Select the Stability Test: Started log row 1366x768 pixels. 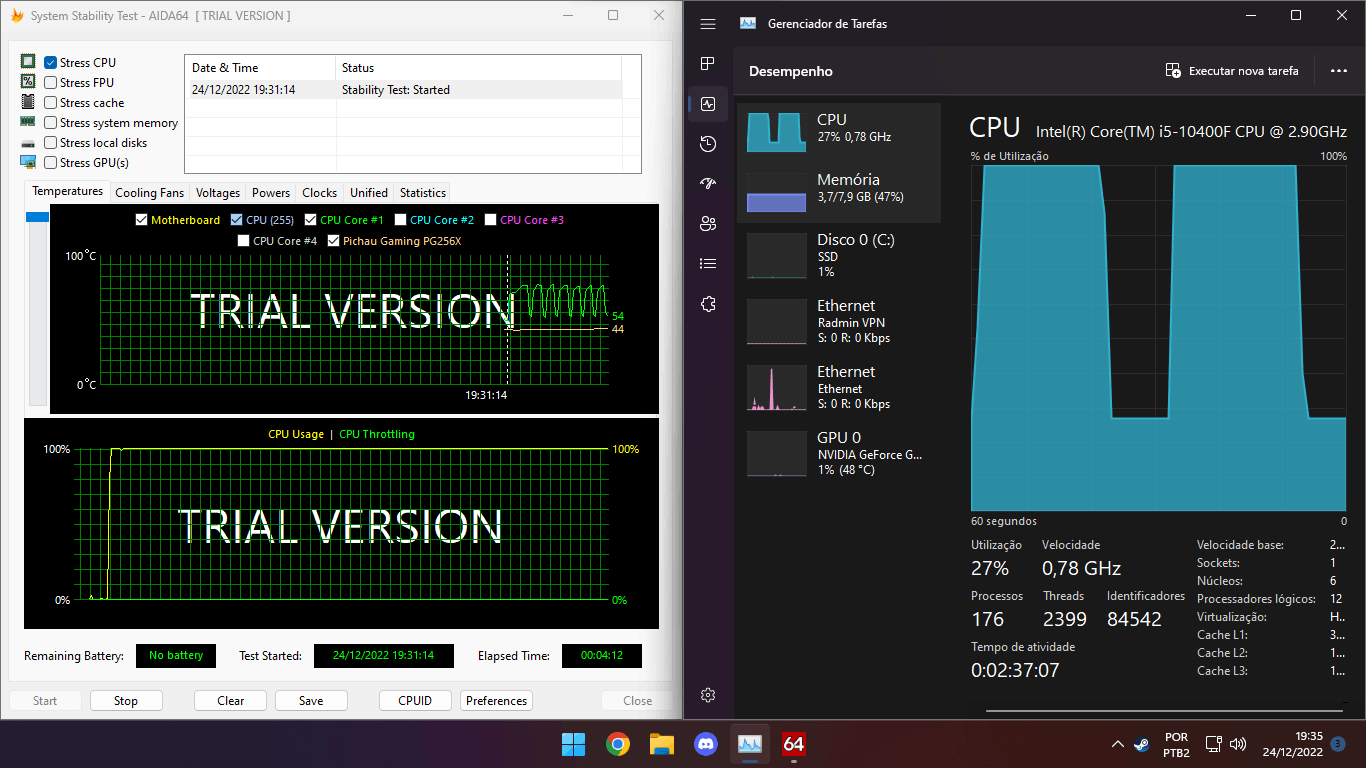[x=404, y=90]
